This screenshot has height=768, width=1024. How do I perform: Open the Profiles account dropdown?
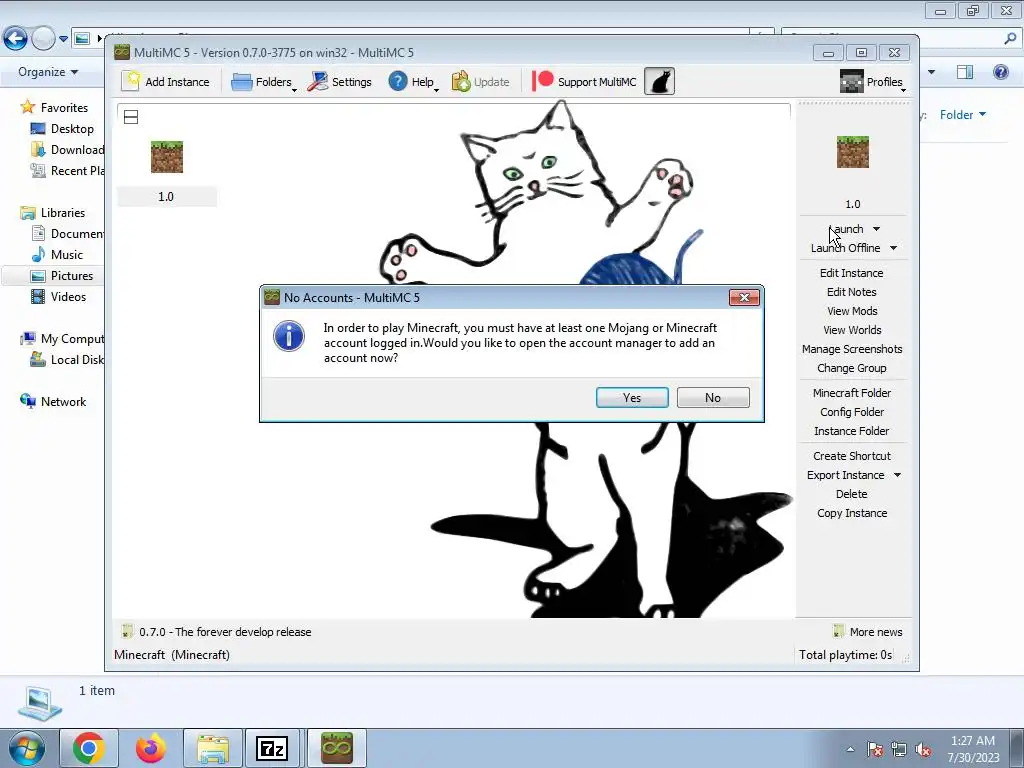[x=872, y=82]
